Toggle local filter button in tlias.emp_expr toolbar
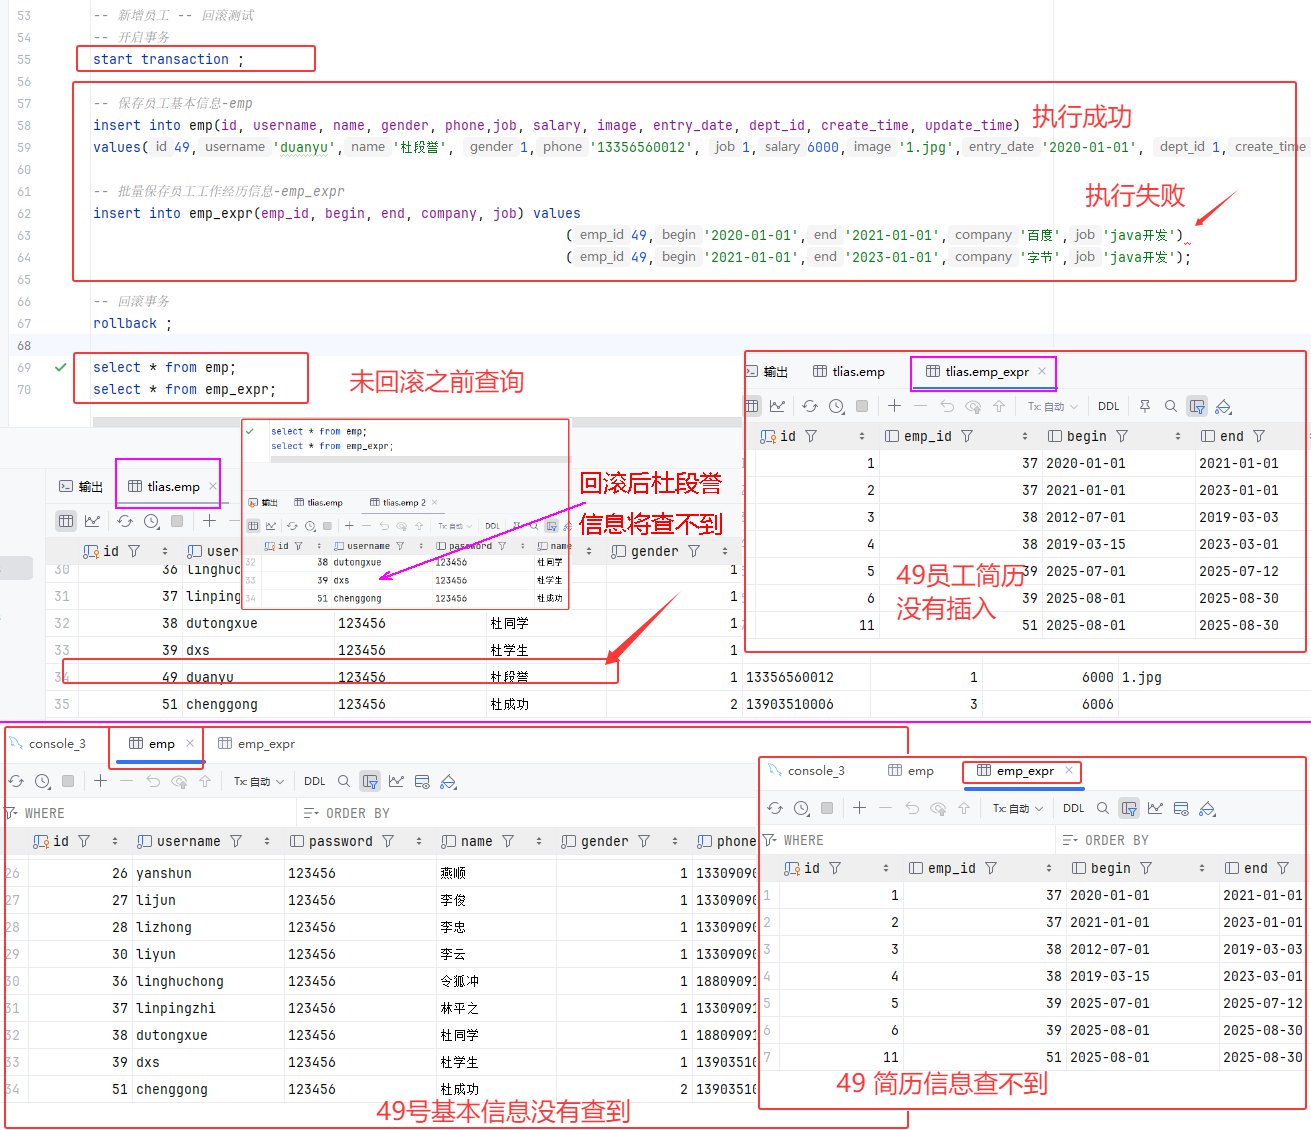The width and height of the screenshot is (1311, 1130). [x=1197, y=406]
